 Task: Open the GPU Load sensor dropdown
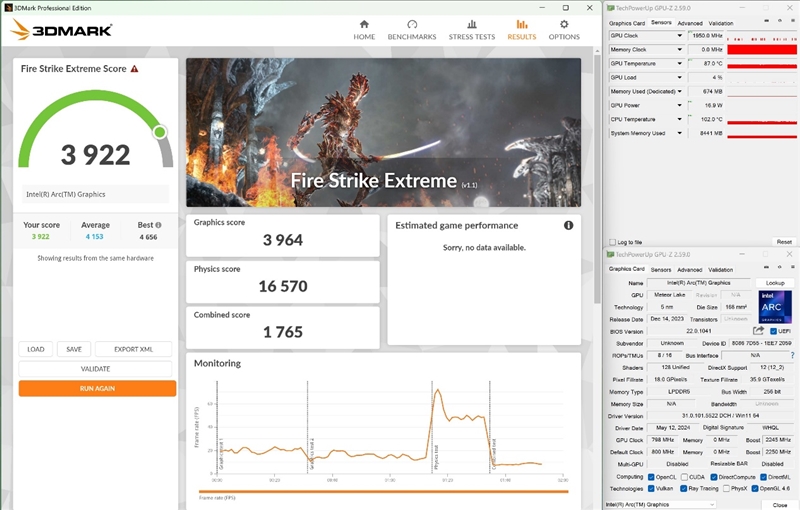[680, 78]
